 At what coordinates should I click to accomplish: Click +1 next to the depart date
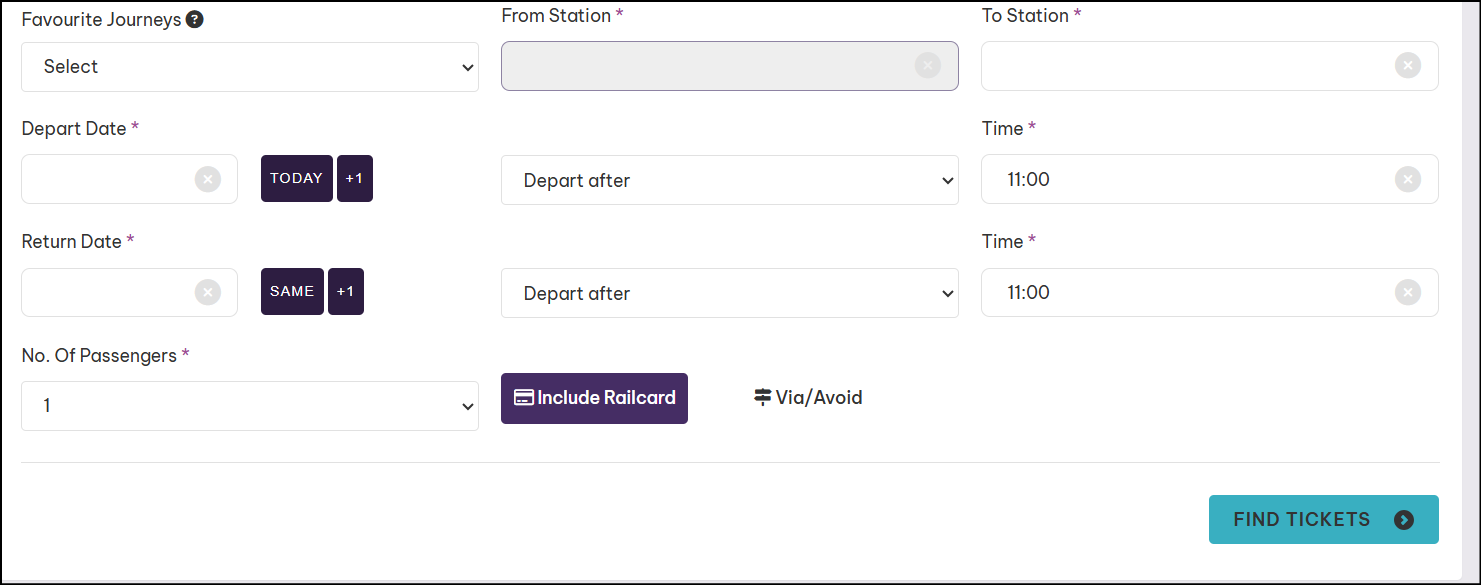pyautogui.click(x=355, y=178)
